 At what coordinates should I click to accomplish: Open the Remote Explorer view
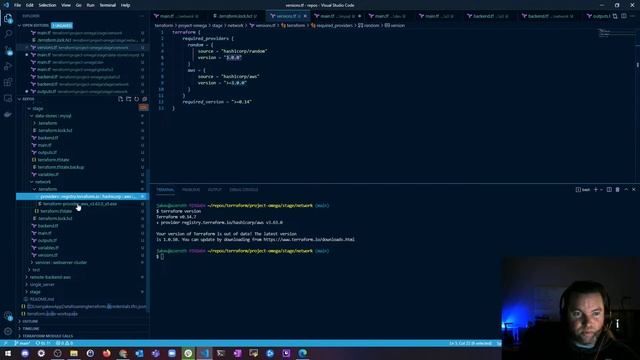coord(8,98)
